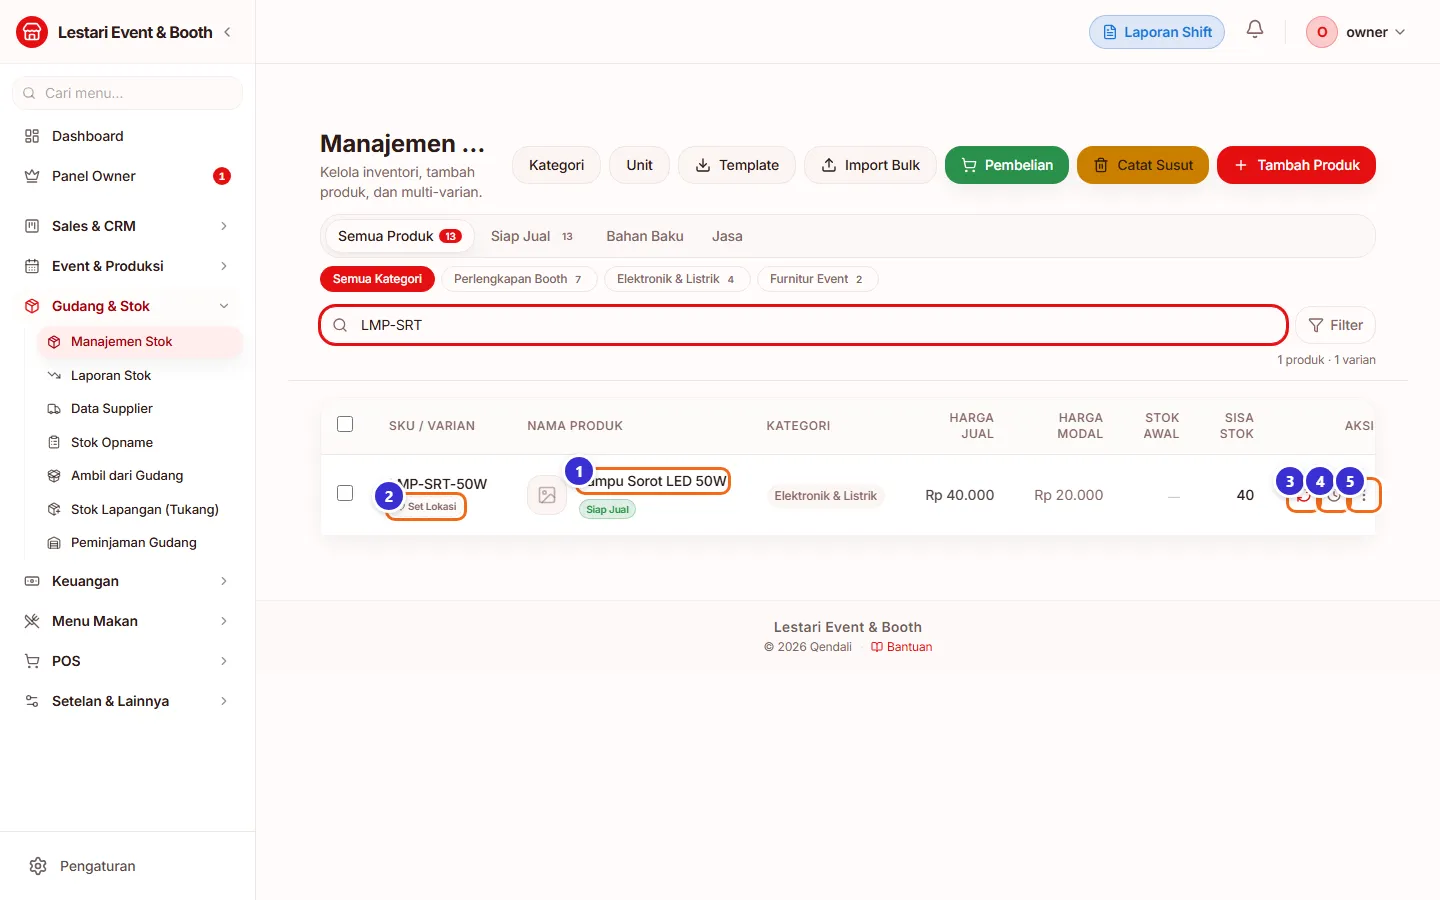The height and width of the screenshot is (900, 1440).
Task: Open the Panel Owner crown icon
Action: [32, 176]
